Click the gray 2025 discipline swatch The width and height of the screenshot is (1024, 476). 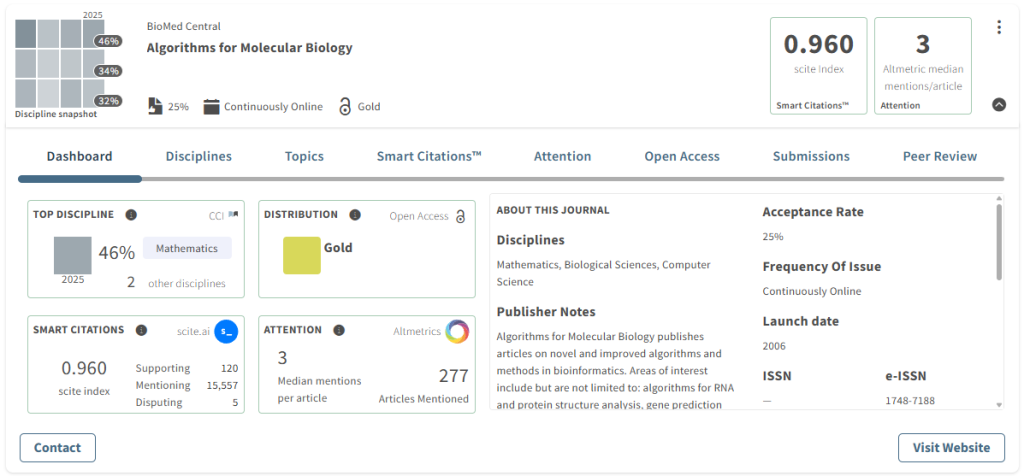pyautogui.click(x=72, y=255)
